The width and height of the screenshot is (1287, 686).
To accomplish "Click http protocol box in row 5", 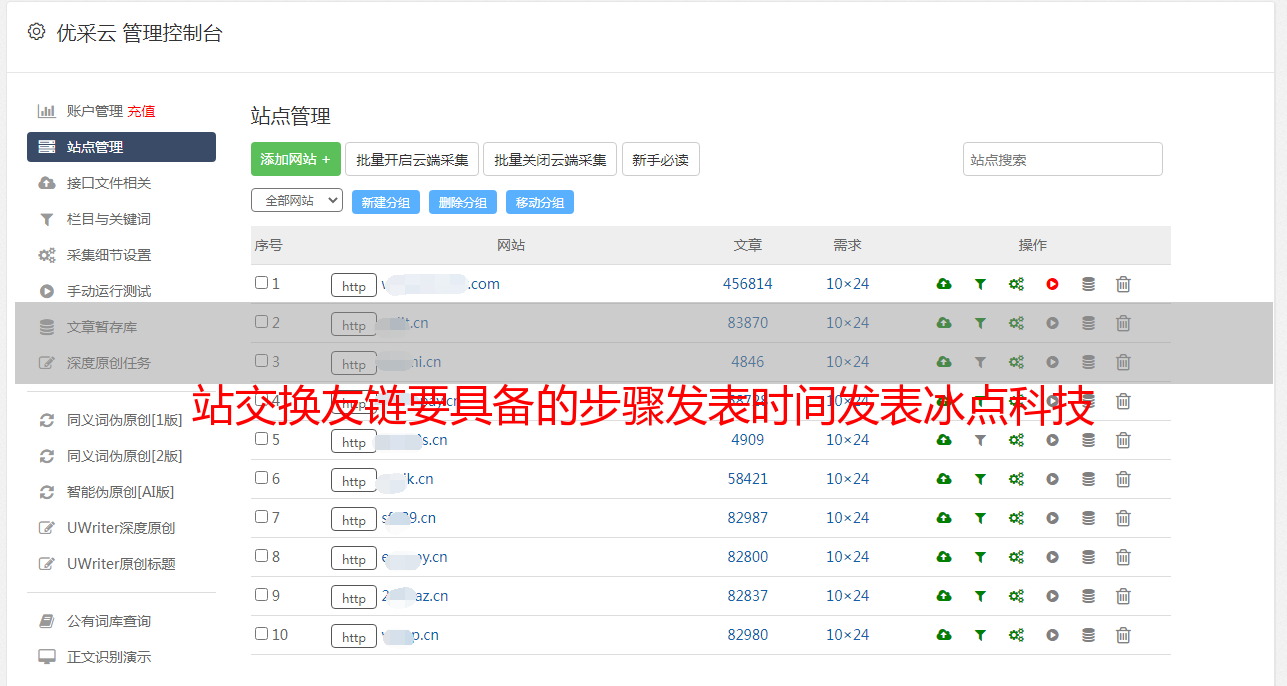I will coord(354,442).
